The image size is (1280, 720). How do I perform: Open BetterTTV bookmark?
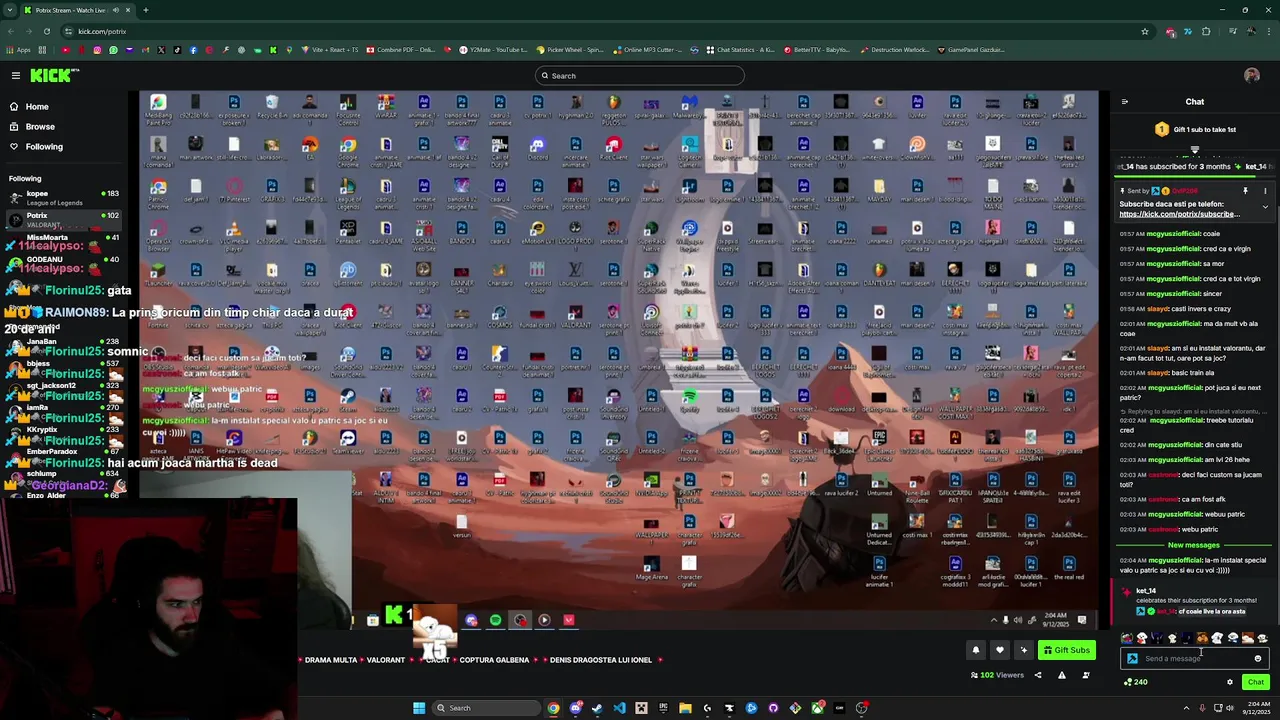(x=817, y=50)
